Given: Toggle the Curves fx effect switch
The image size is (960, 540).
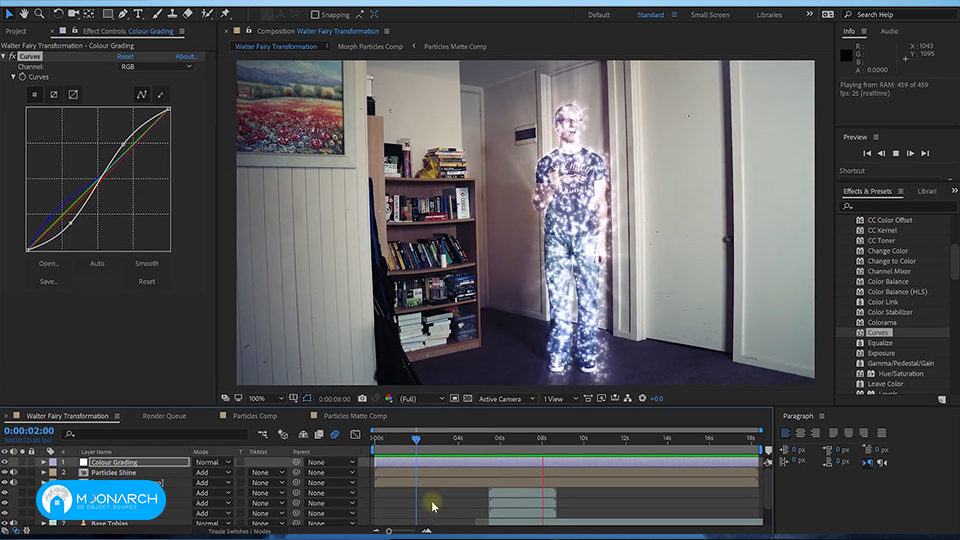Looking at the screenshot, I should tap(12, 56).
